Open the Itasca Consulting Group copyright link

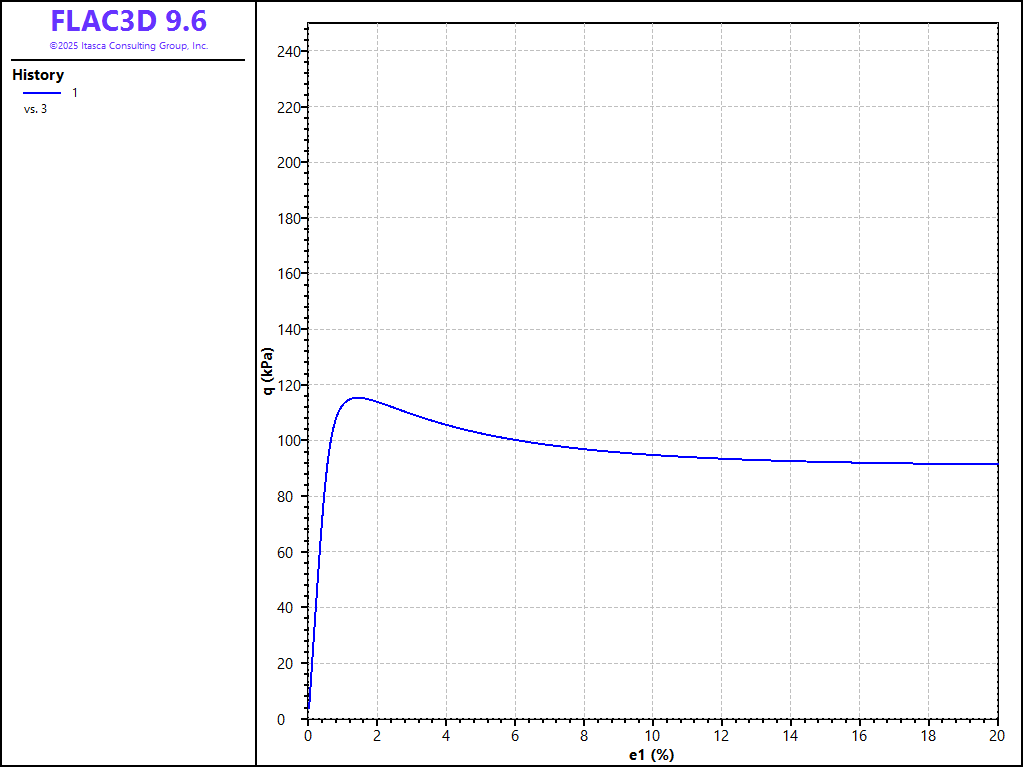[128, 46]
